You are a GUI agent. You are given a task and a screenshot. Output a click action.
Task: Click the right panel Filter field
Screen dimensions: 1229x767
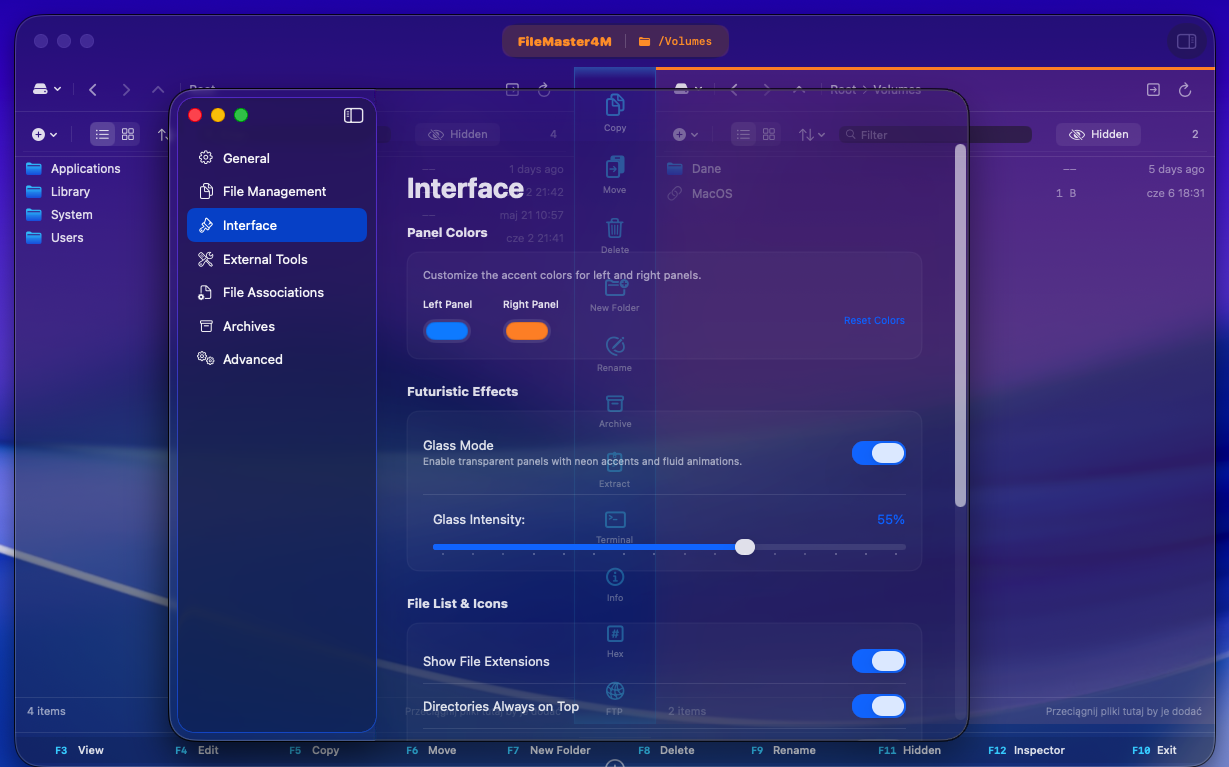point(936,134)
